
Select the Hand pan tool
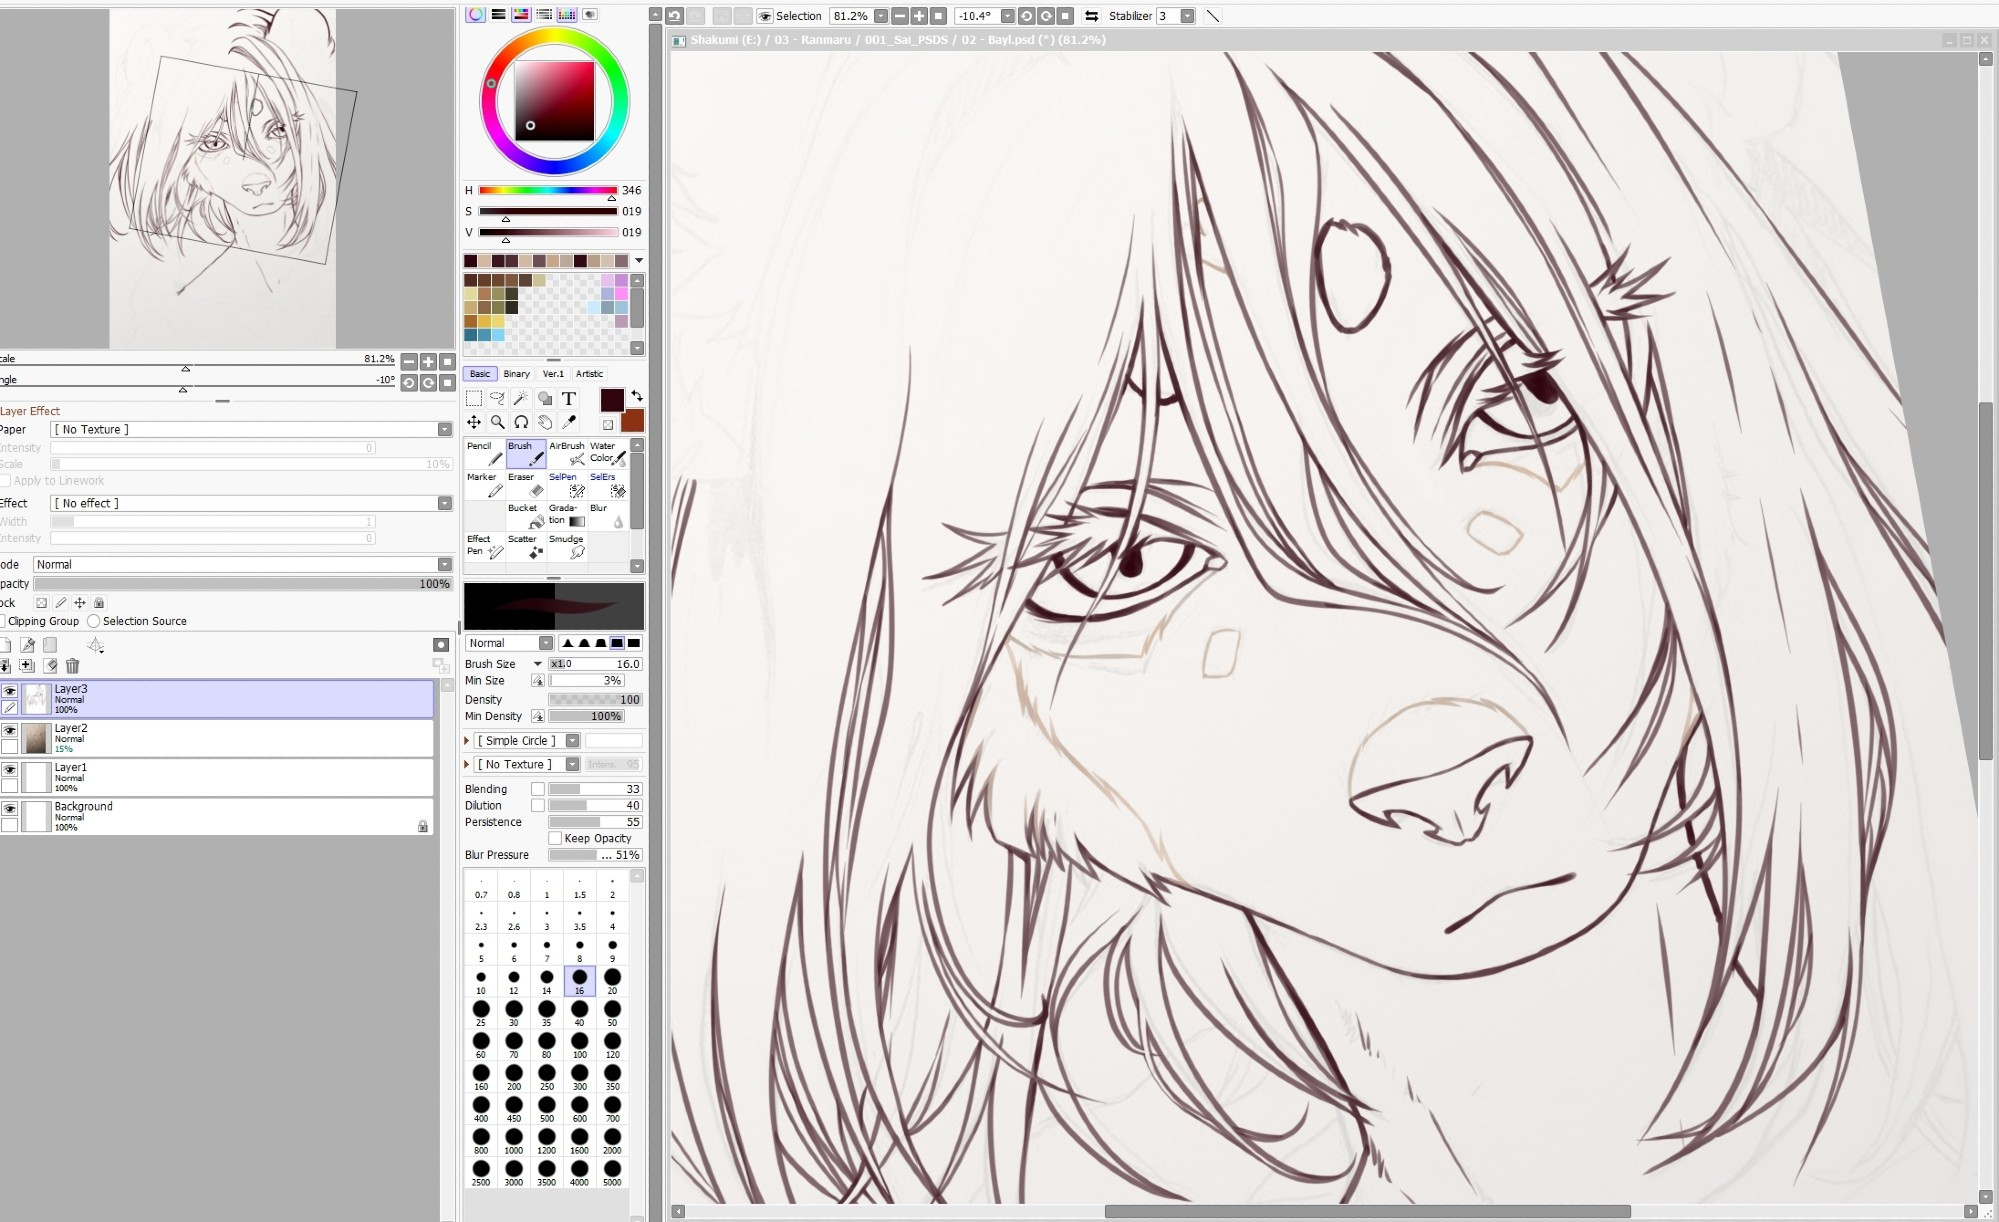[x=545, y=422]
